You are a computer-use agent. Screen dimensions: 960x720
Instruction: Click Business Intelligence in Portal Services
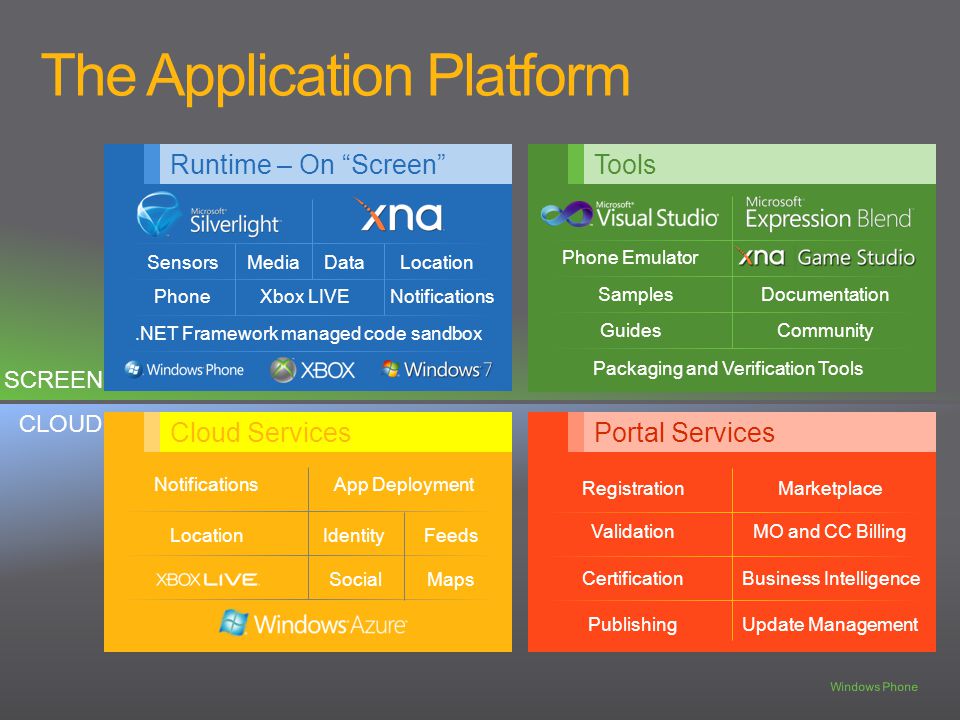831,579
